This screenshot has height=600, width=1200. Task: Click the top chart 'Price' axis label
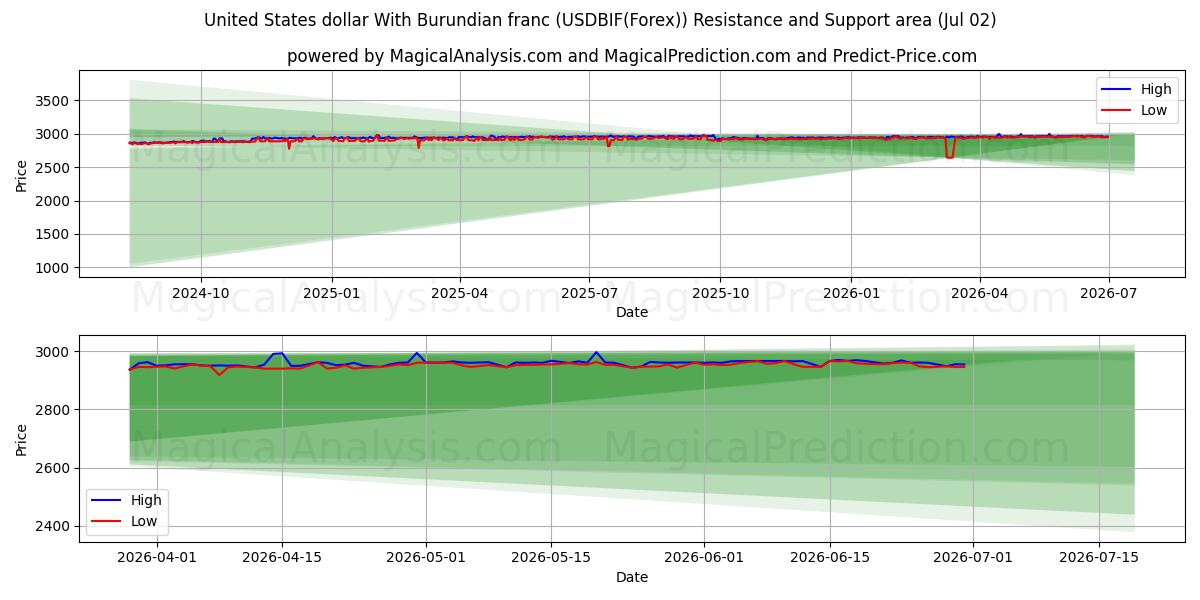(22, 174)
